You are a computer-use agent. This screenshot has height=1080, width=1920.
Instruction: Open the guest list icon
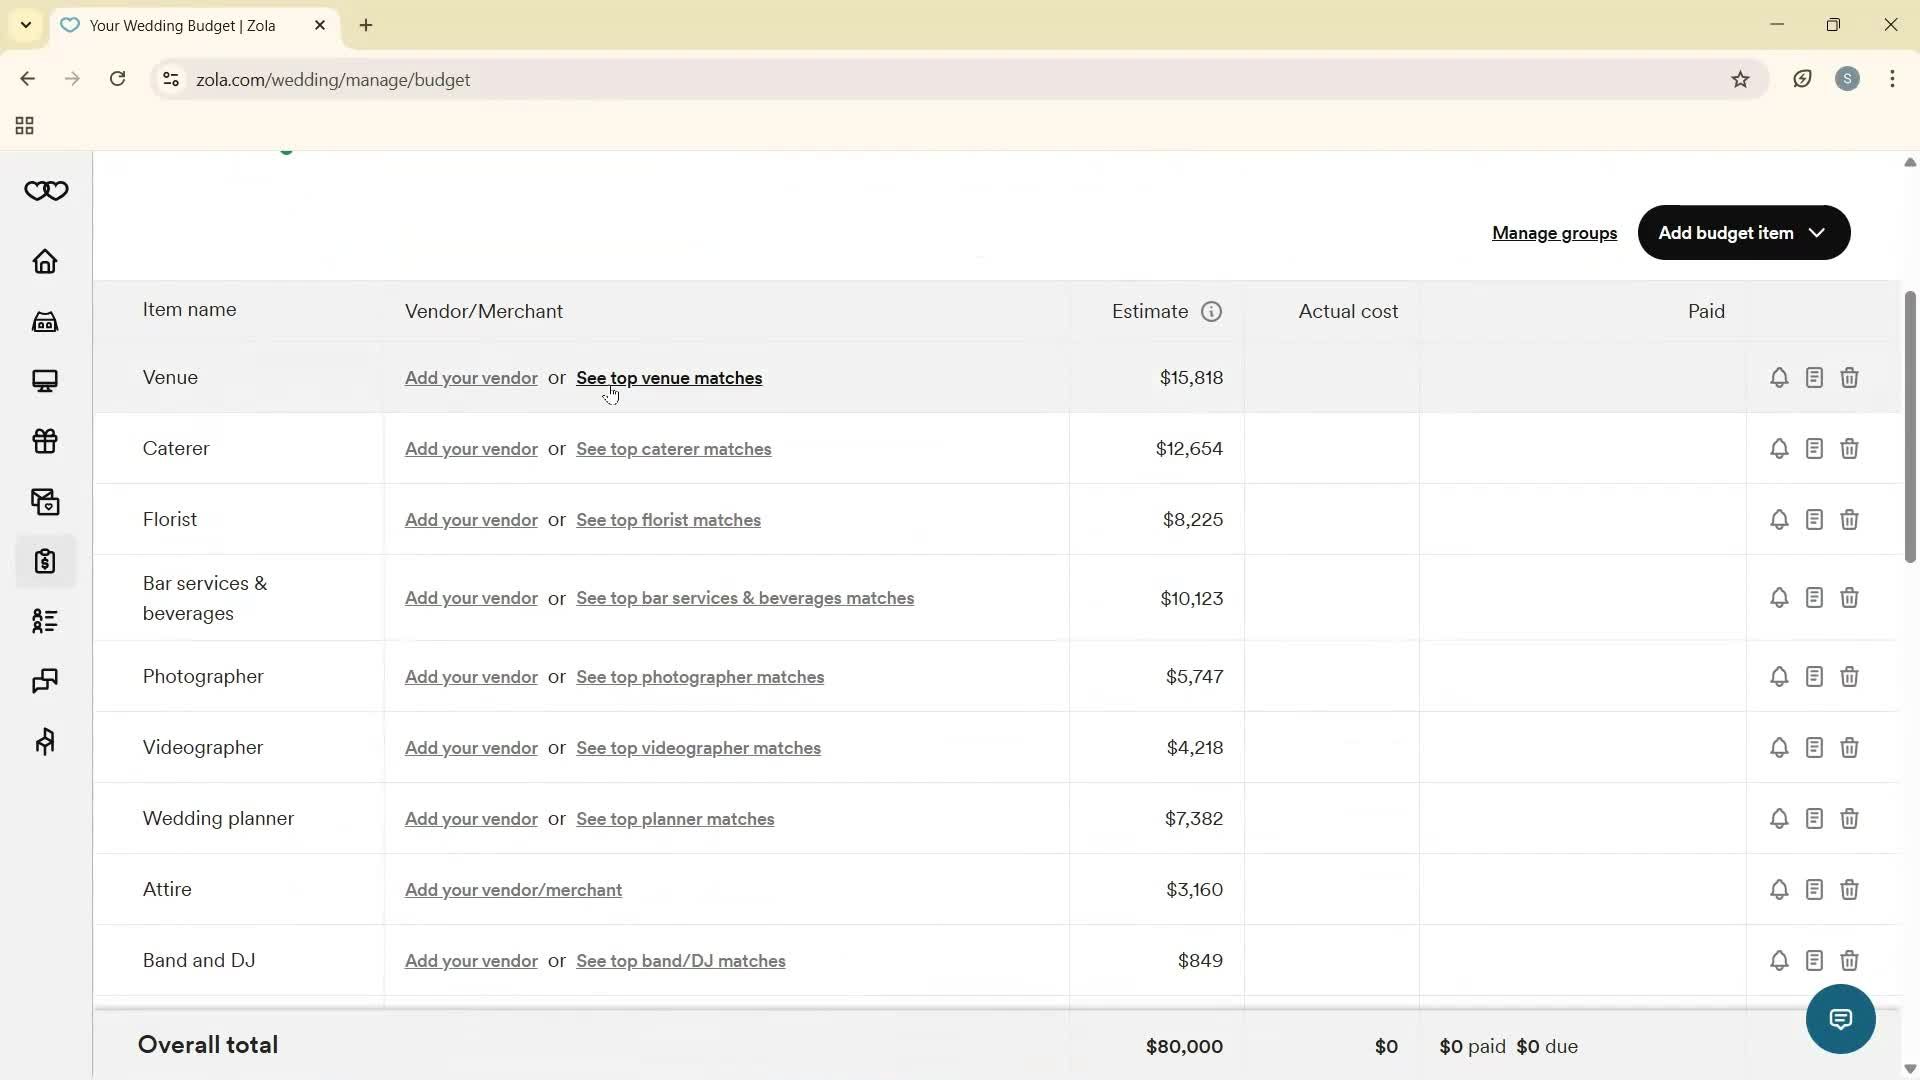pyautogui.click(x=45, y=621)
